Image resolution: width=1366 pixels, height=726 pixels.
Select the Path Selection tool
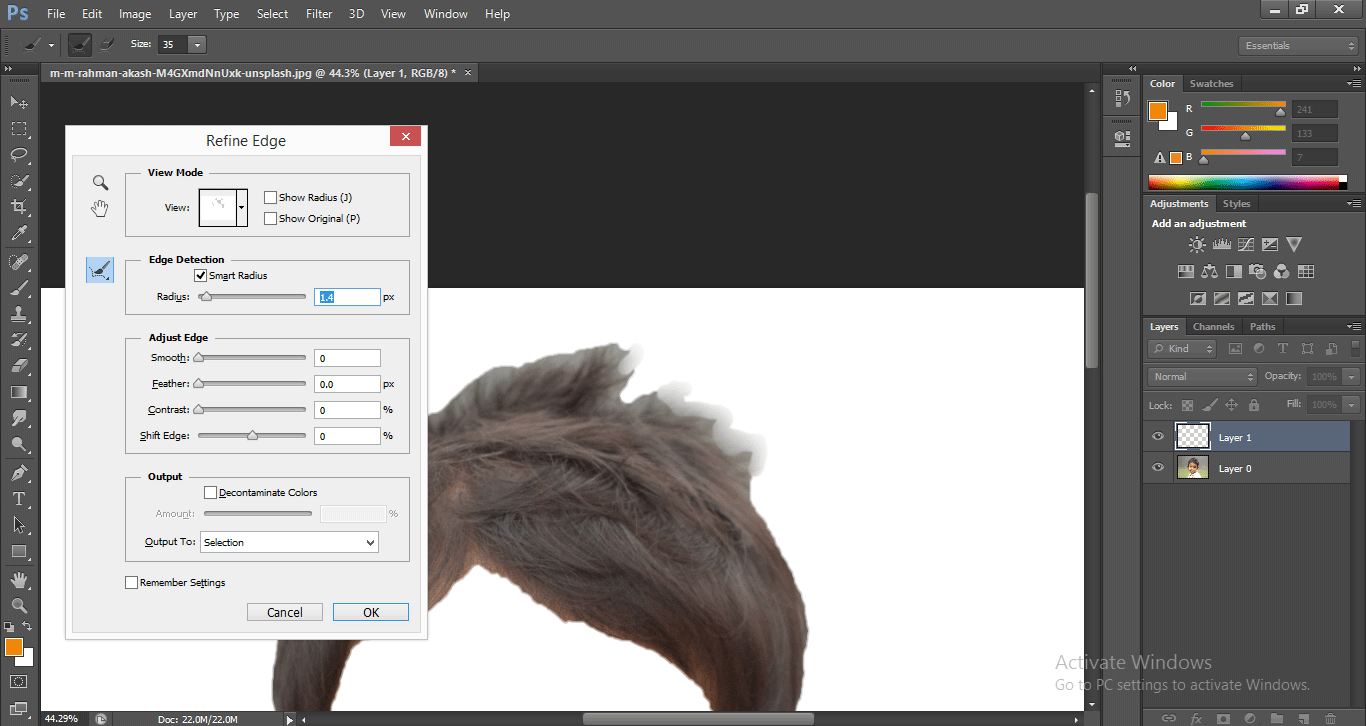(19, 524)
